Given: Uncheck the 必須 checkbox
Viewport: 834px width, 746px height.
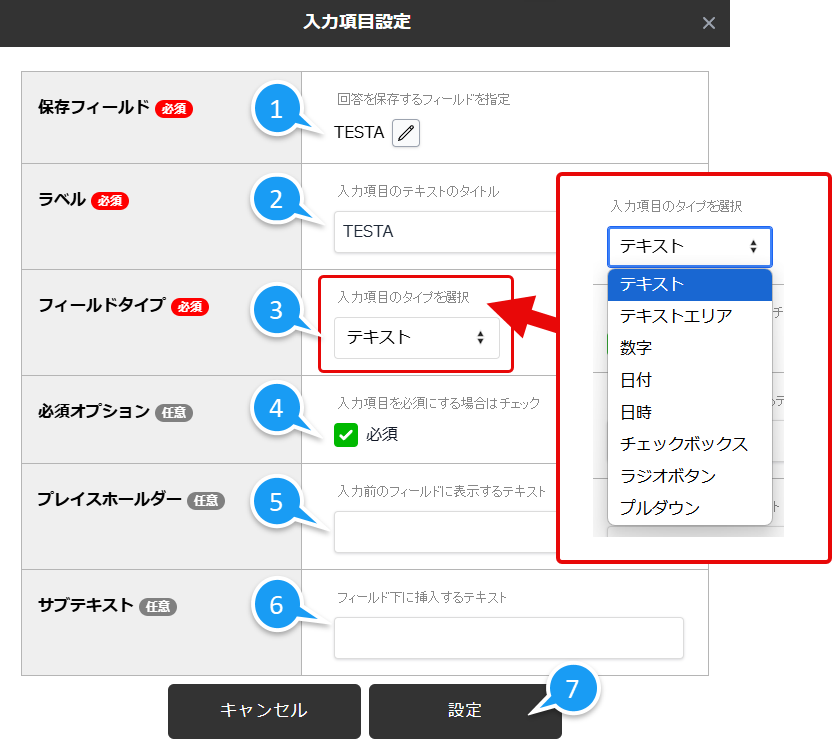Looking at the screenshot, I should (345, 436).
